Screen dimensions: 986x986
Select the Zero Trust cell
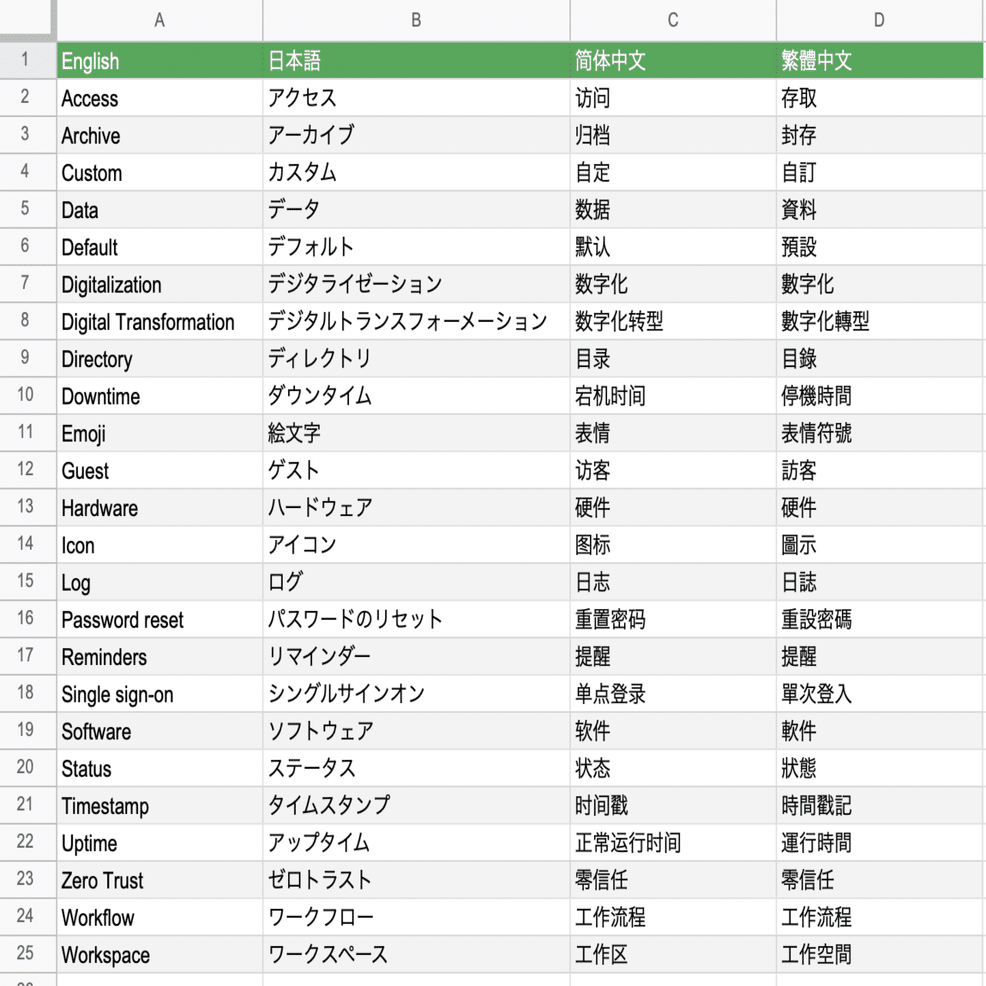pos(160,880)
